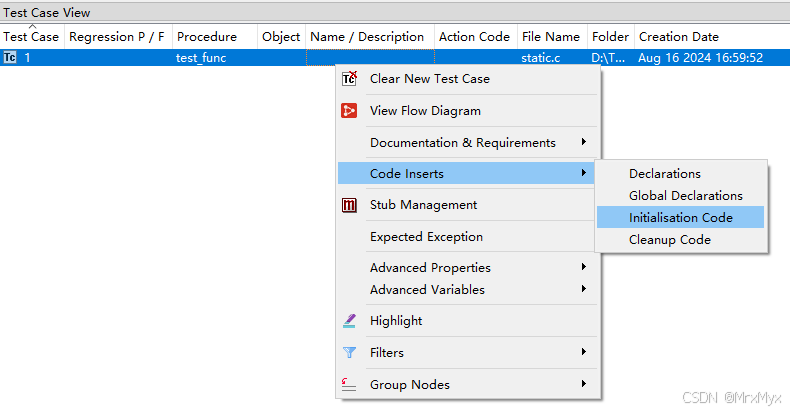The height and width of the screenshot is (411, 790).
Task: Choose Declarations in Code Inserts submenu
Action: coord(664,174)
